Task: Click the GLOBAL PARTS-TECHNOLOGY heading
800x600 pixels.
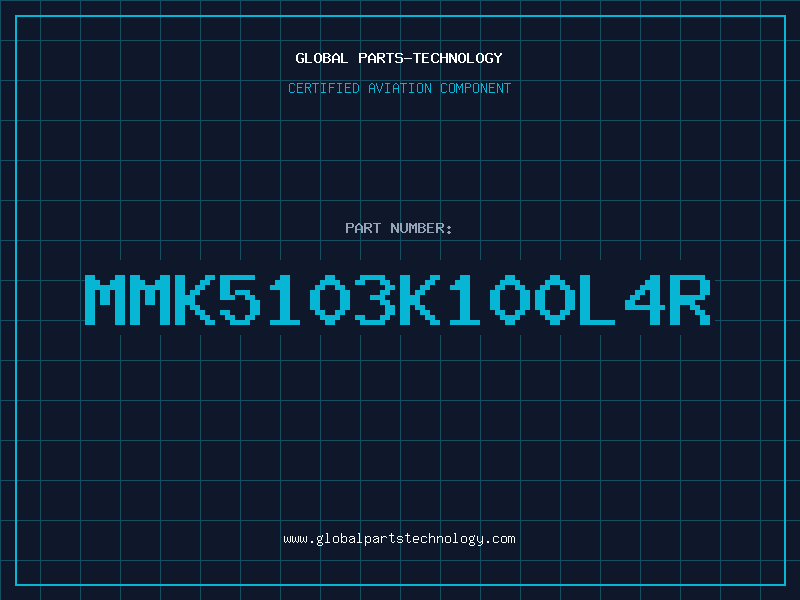Action: [399, 58]
